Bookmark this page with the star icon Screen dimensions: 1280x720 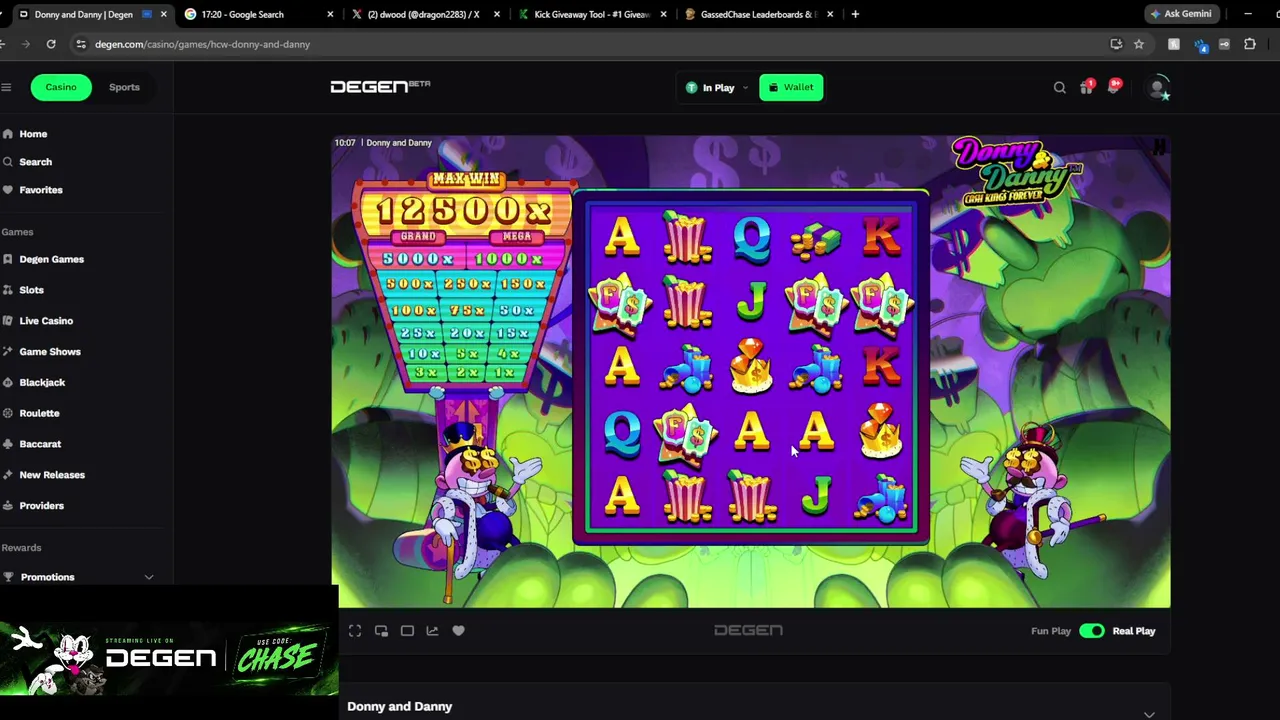click(1139, 44)
